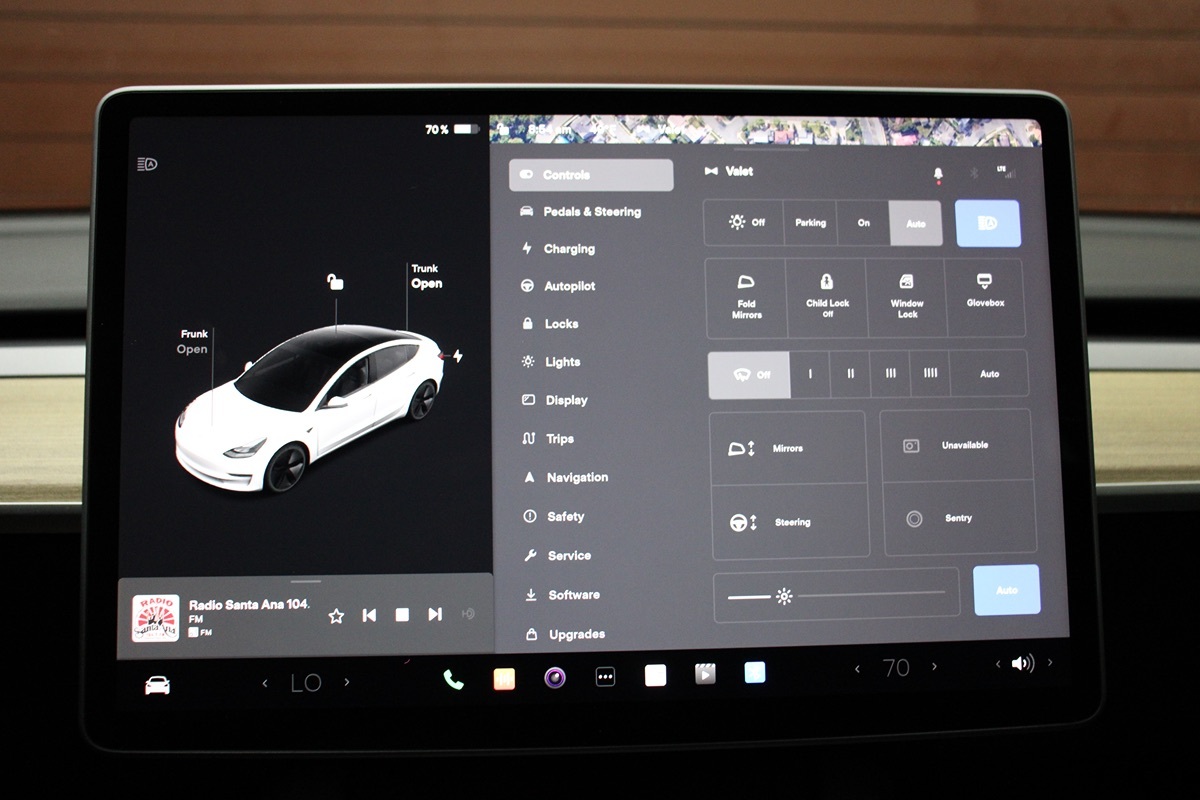The height and width of the screenshot is (800, 1200).
Task: Decrease driver temperature with left arrow
Action: coord(265,683)
